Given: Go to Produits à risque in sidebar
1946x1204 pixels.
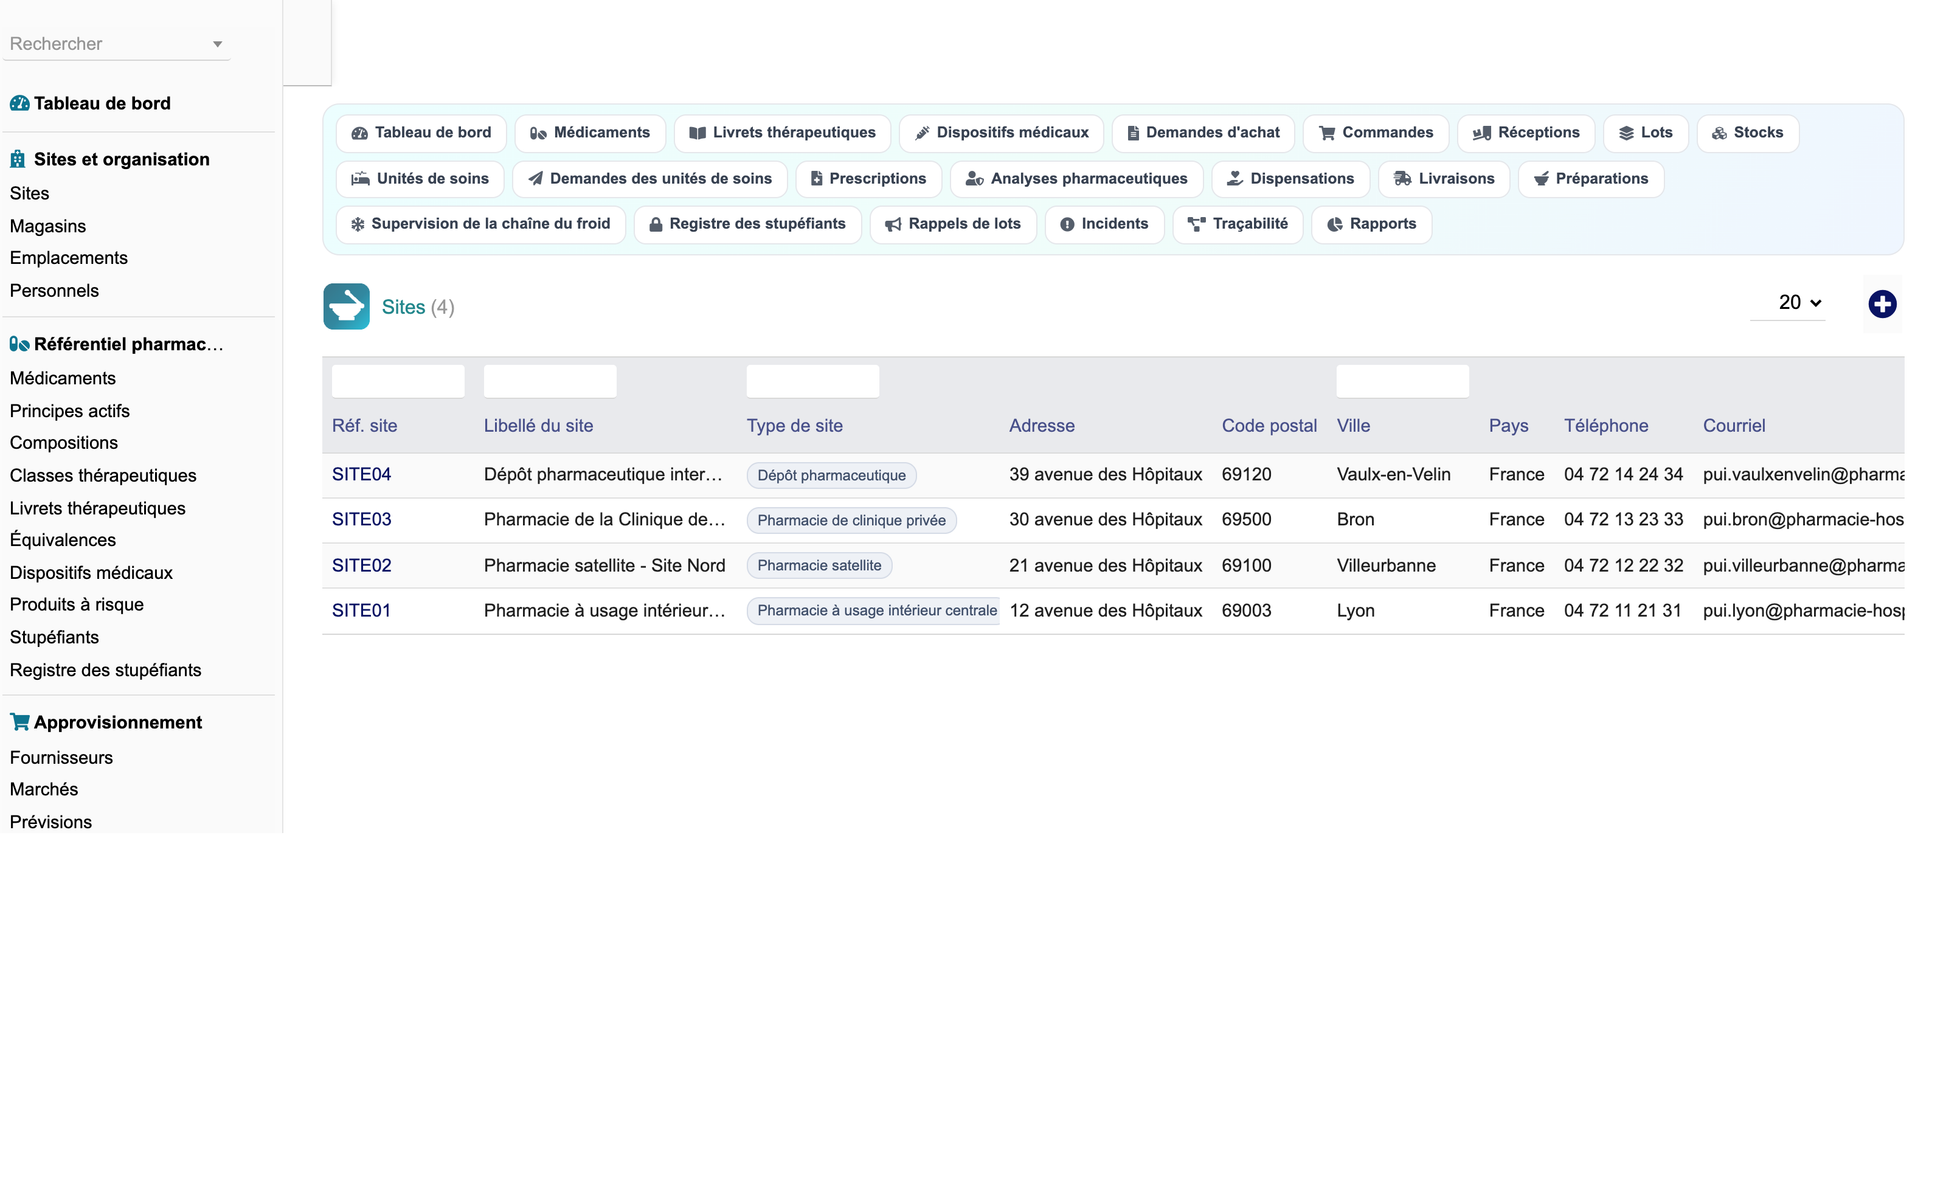Looking at the screenshot, I should [x=77, y=605].
